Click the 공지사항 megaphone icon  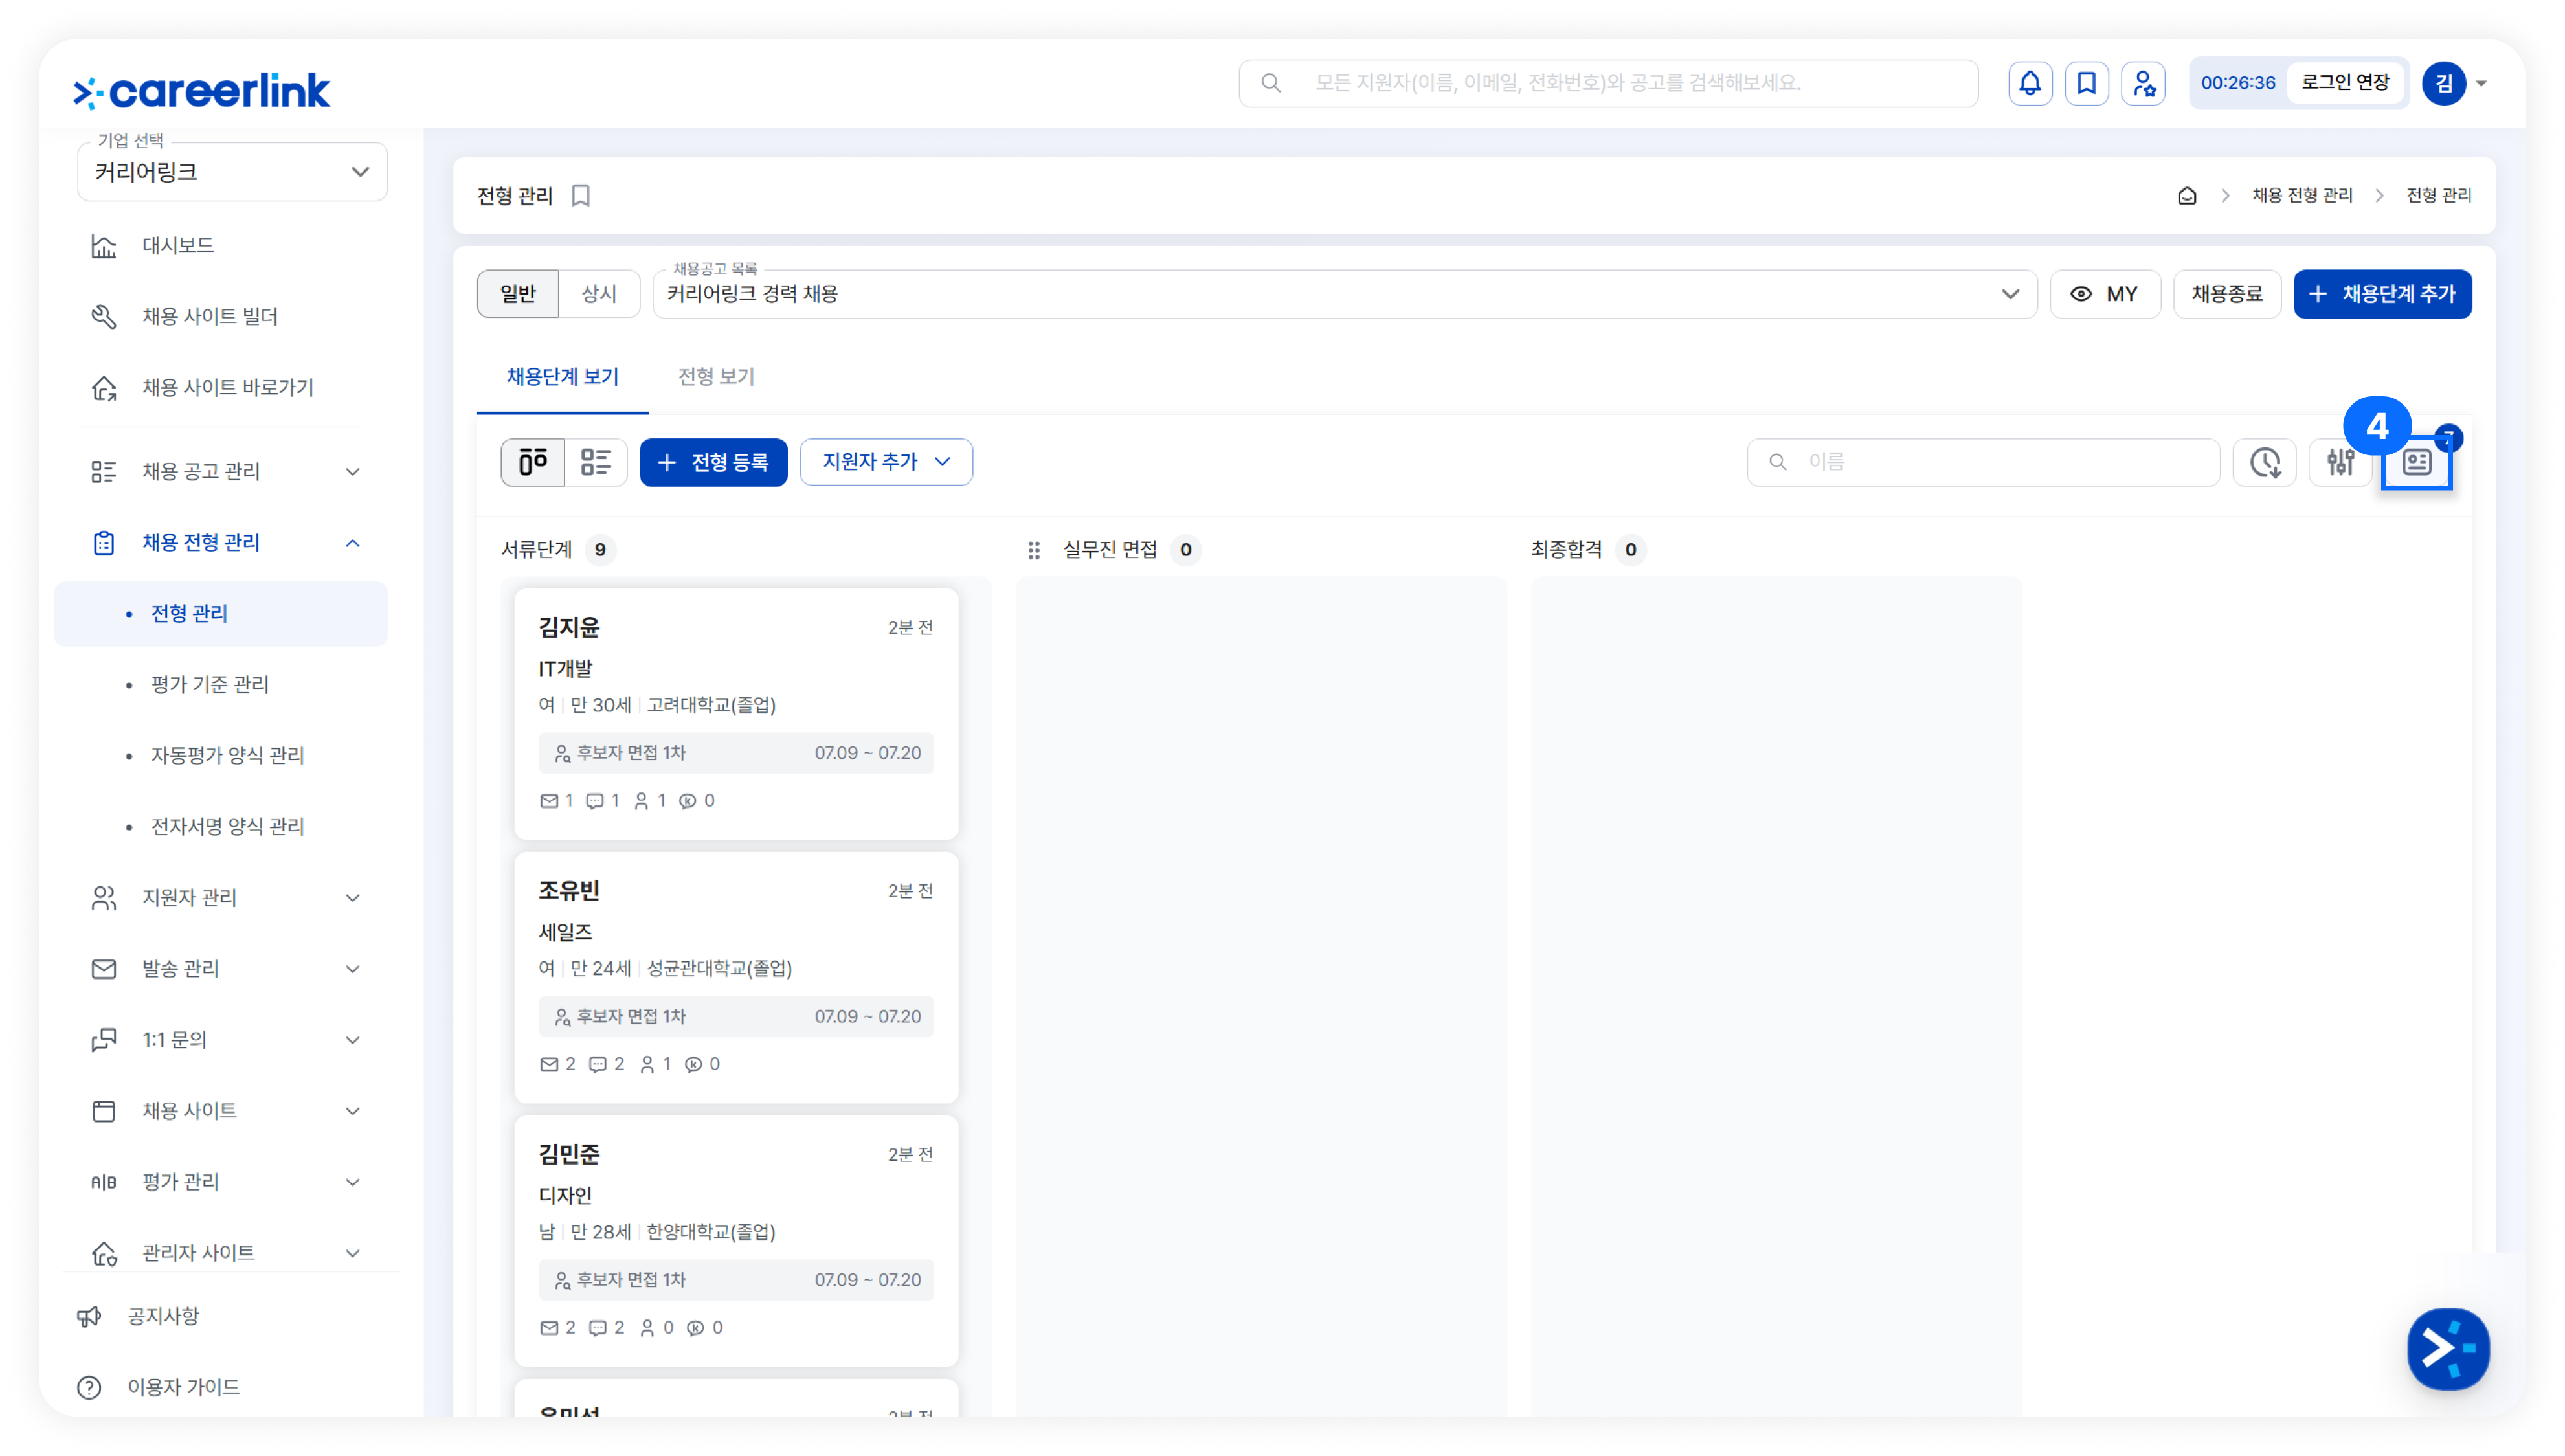[89, 1316]
